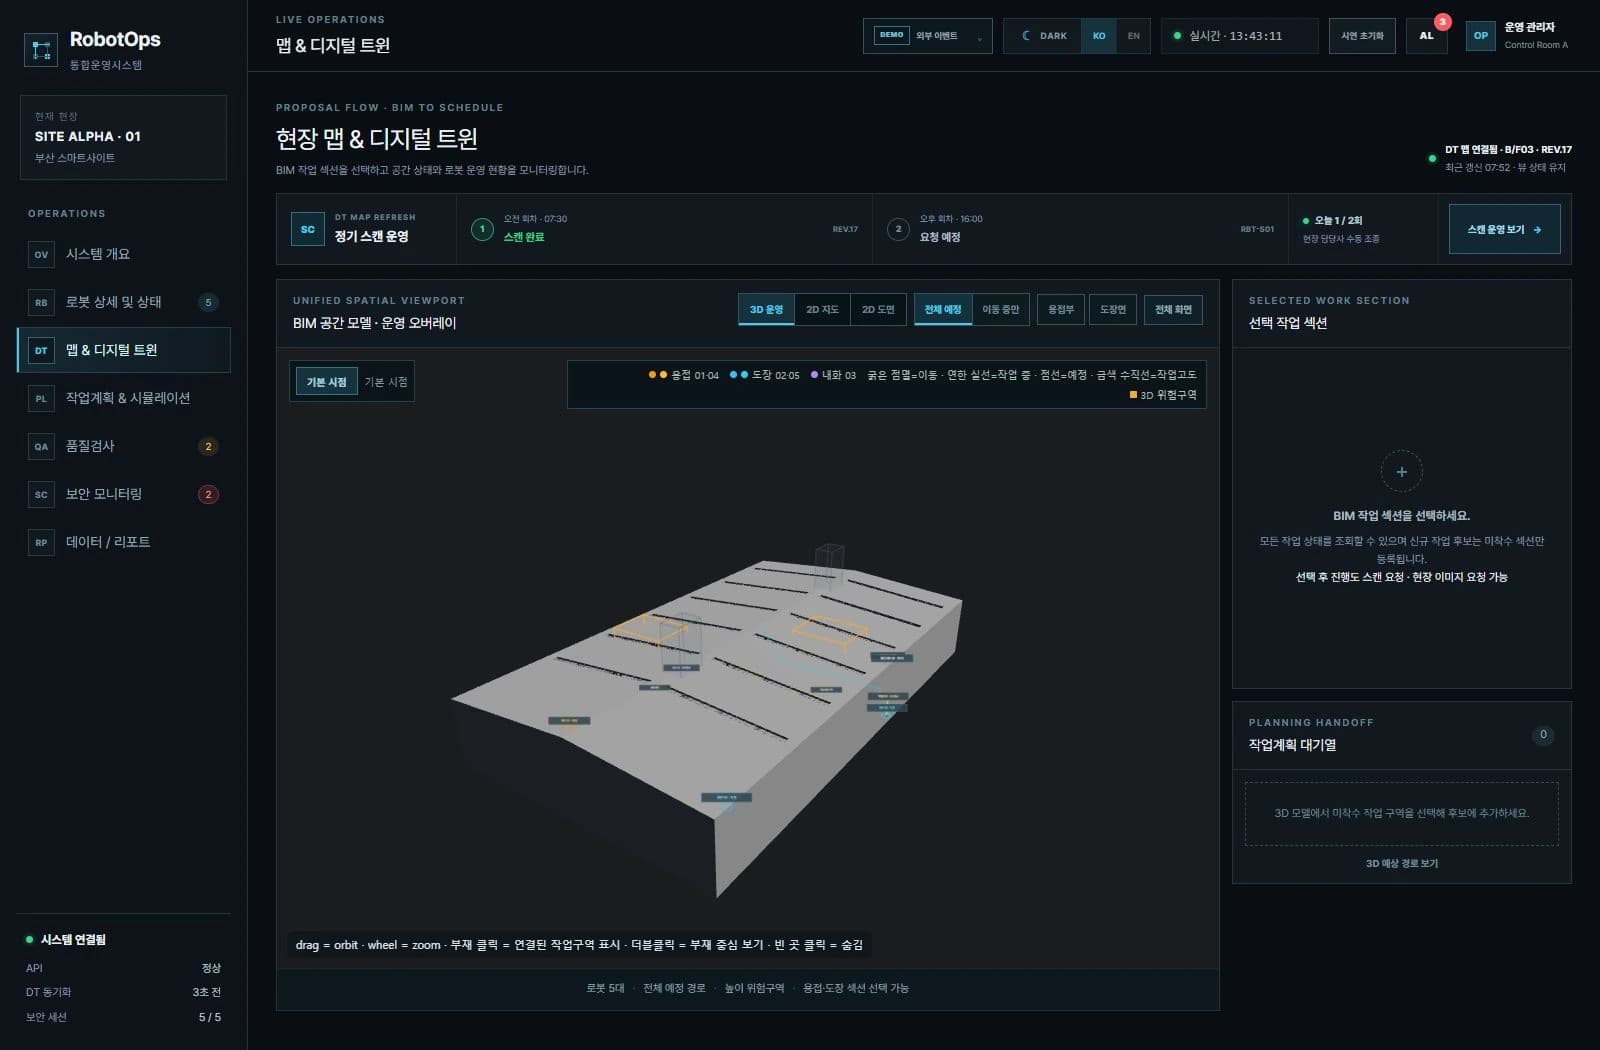
Task: Toggle the 도장면 section filter
Action: [x=1113, y=310]
